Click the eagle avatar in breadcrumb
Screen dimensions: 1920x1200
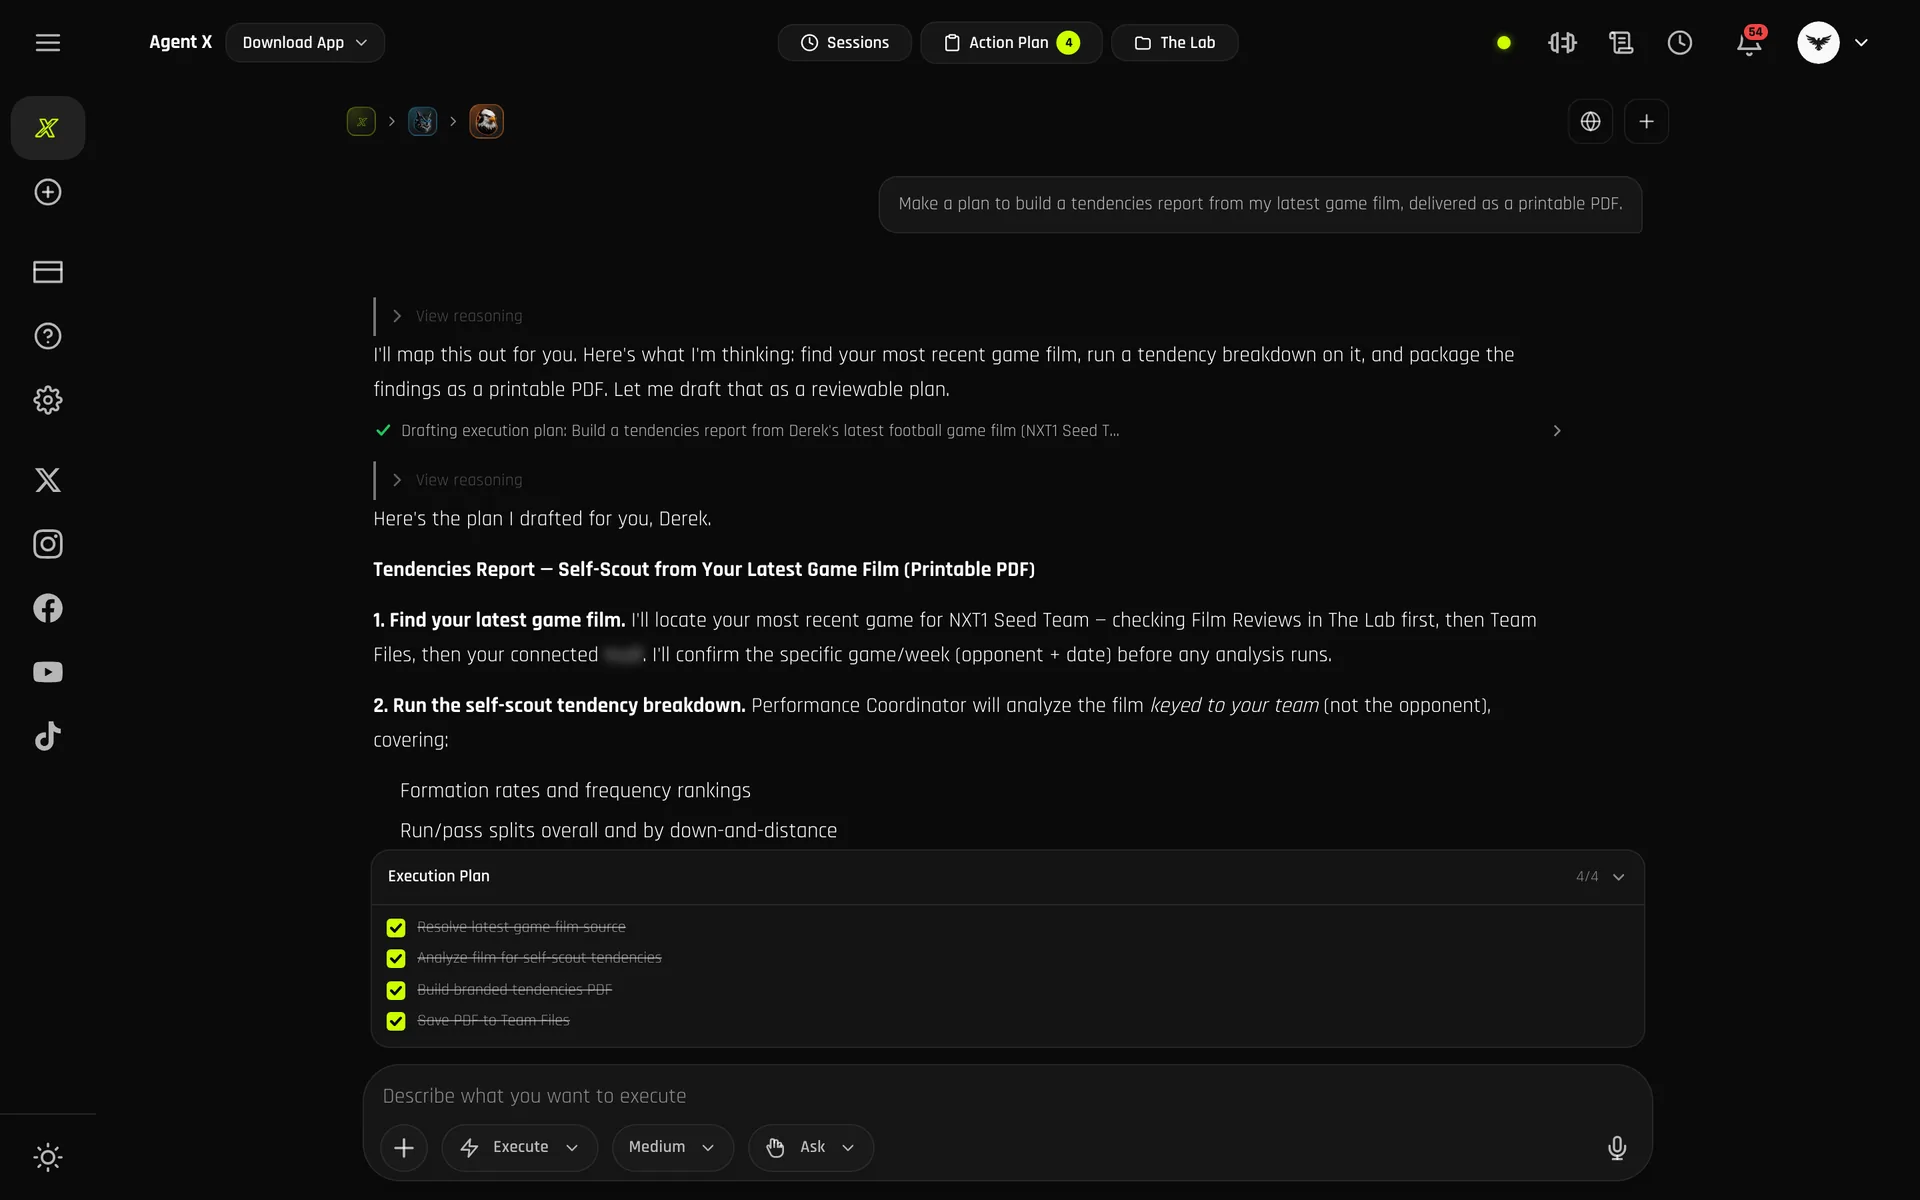(x=486, y=121)
